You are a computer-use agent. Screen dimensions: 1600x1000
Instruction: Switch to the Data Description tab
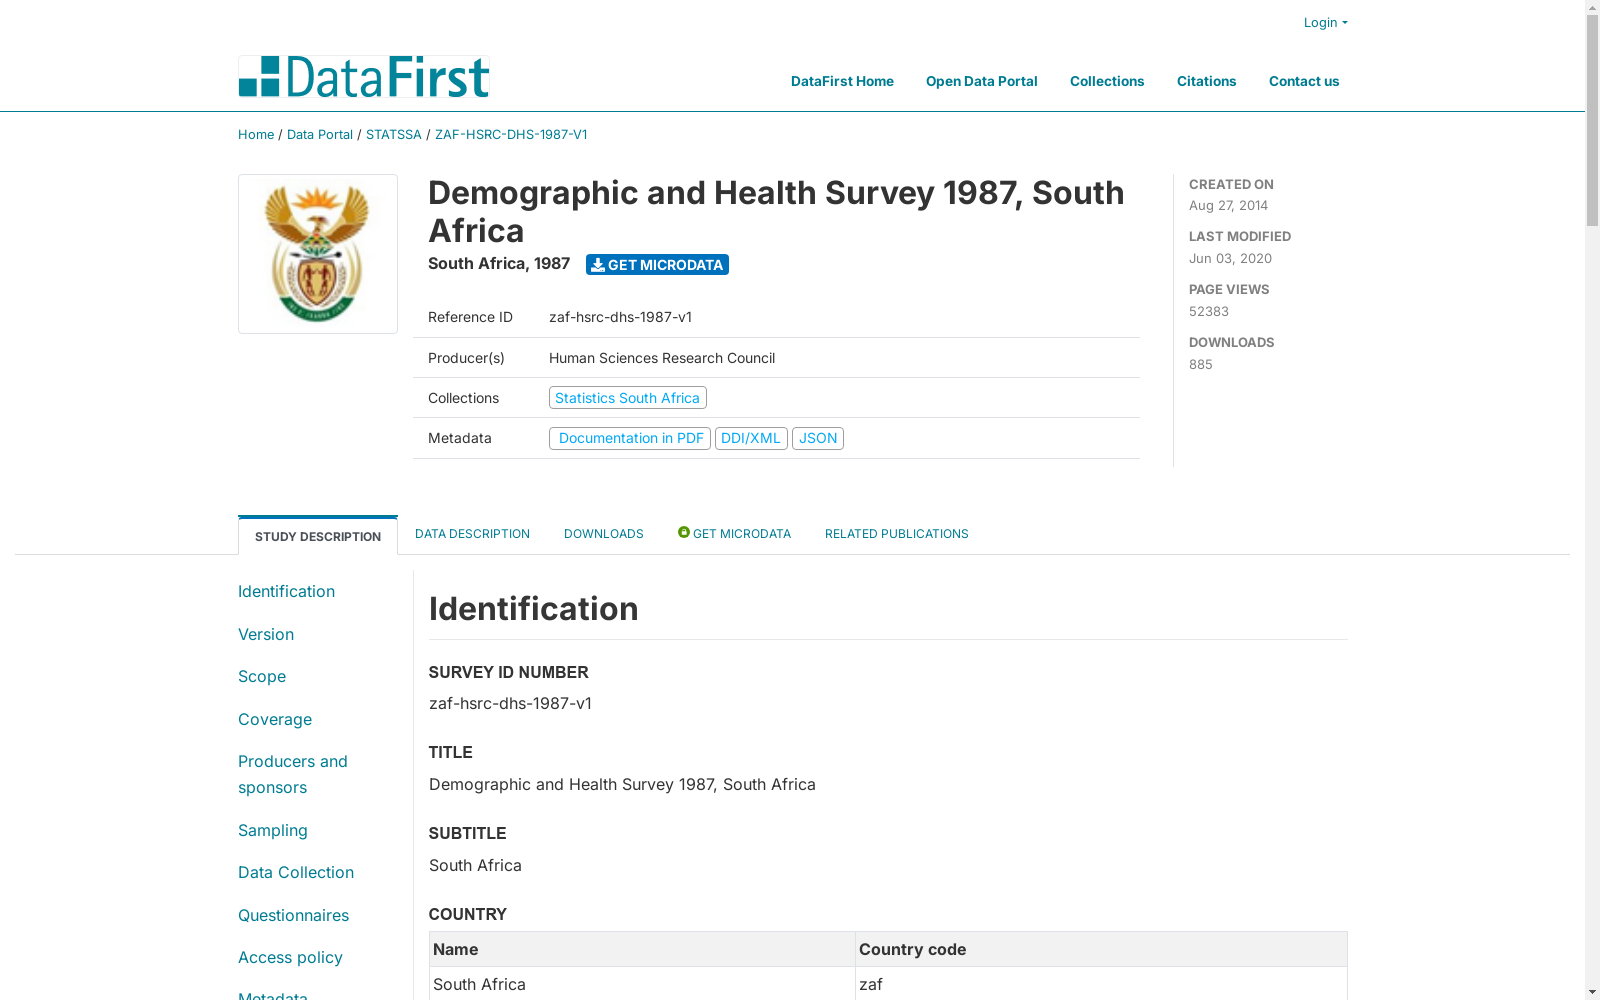[x=472, y=534]
